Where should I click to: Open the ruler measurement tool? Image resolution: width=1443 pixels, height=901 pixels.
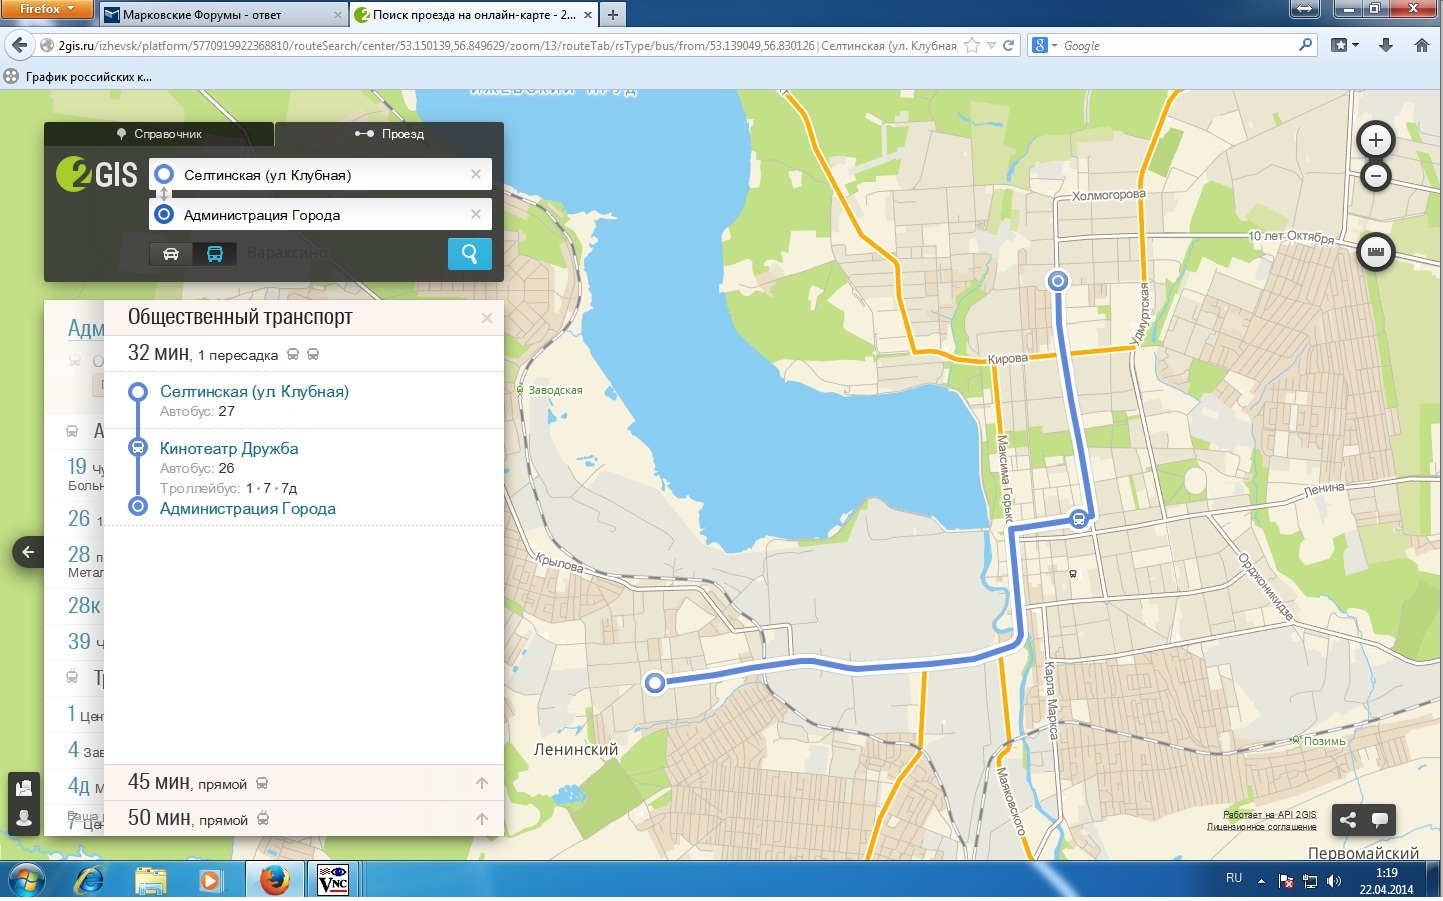[1375, 252]
